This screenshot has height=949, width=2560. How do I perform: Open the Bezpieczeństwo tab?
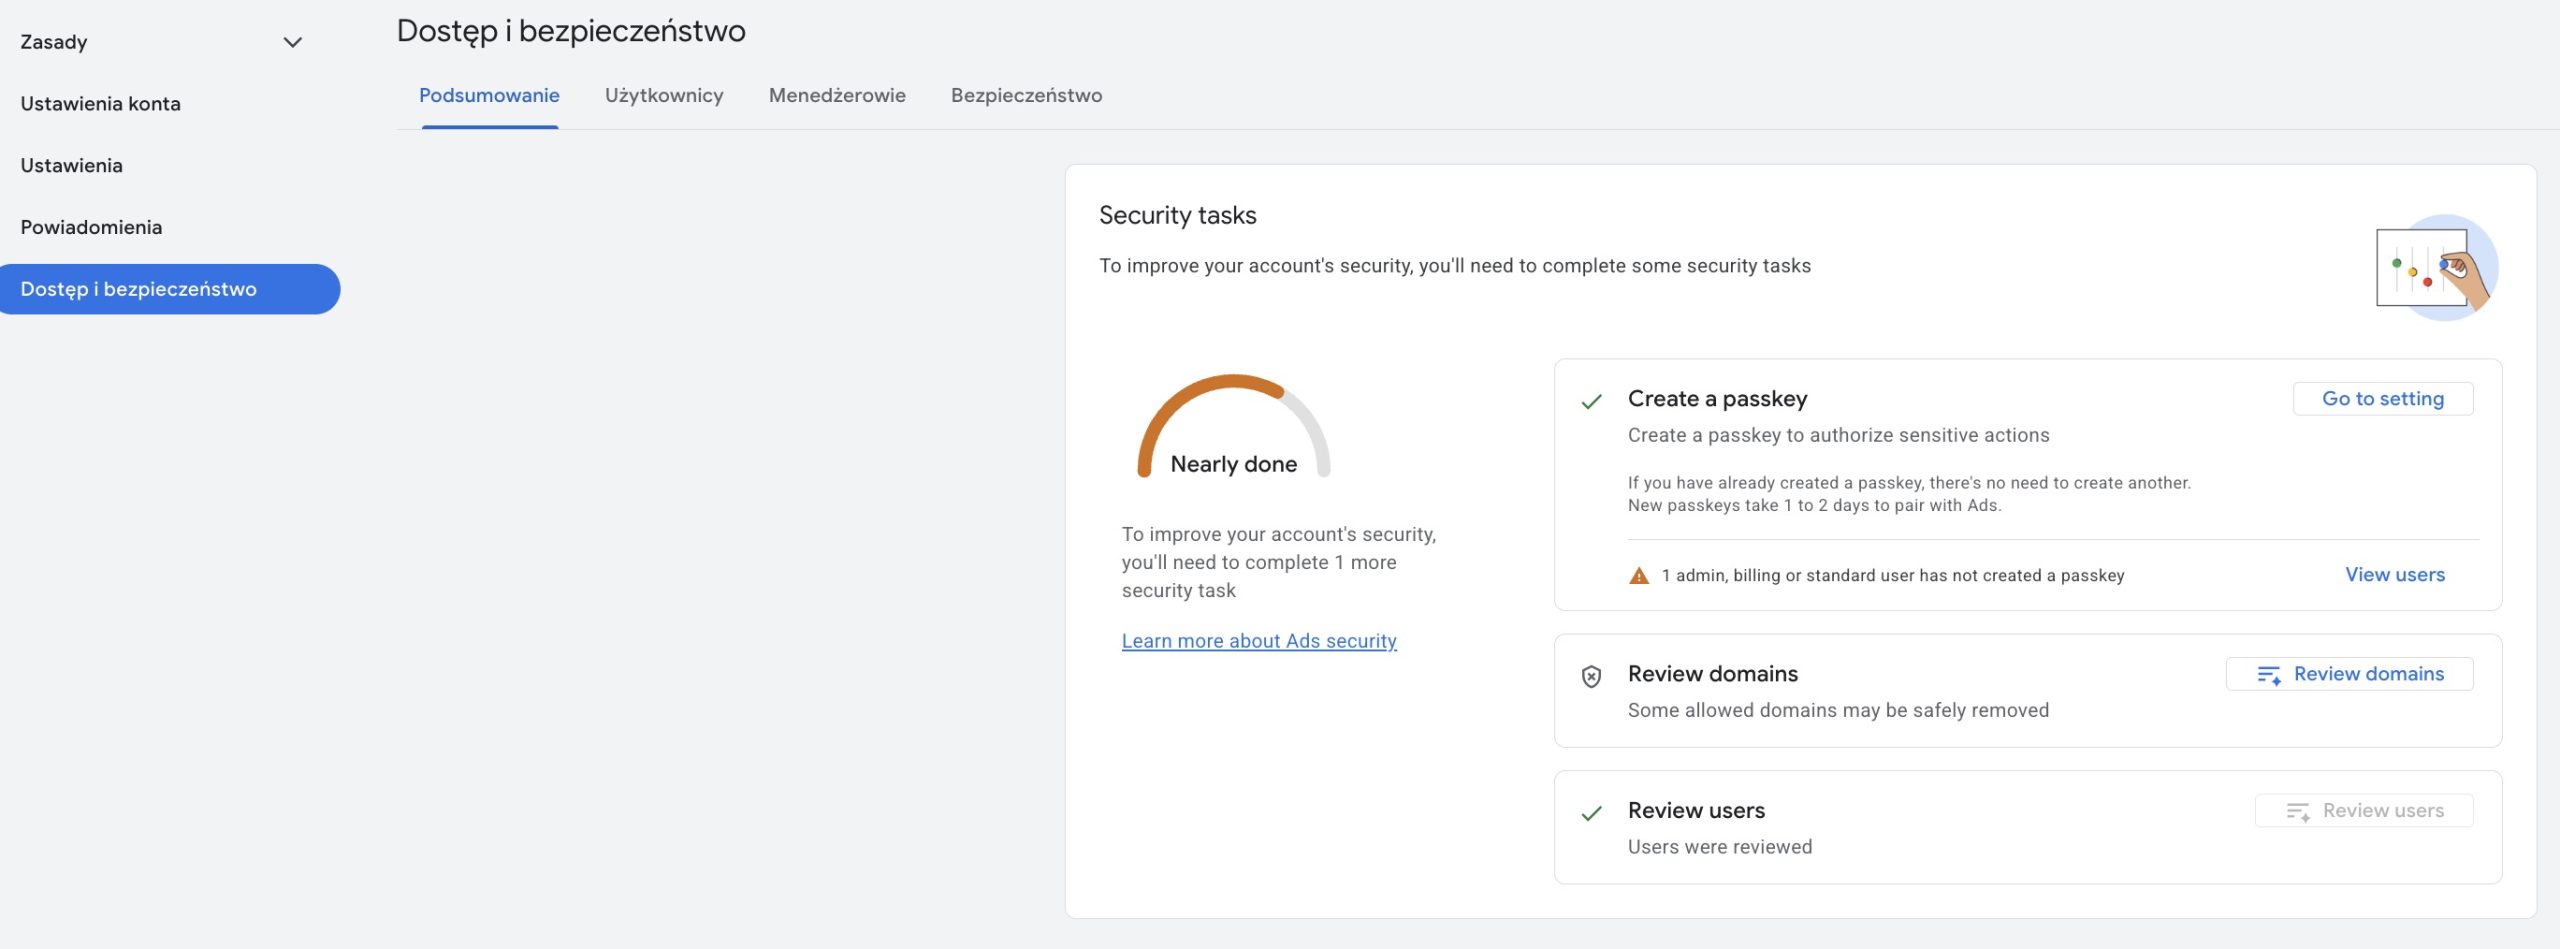pos(1026,96)
